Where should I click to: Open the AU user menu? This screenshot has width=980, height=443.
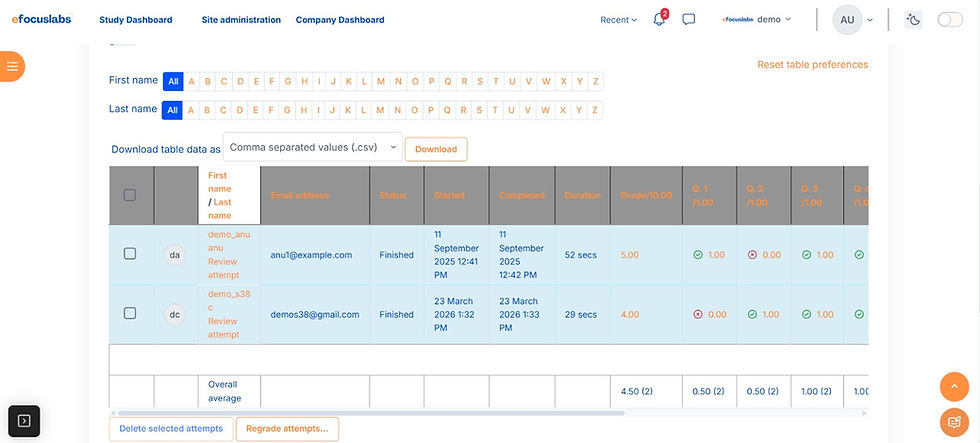click(x=853, y=20)
